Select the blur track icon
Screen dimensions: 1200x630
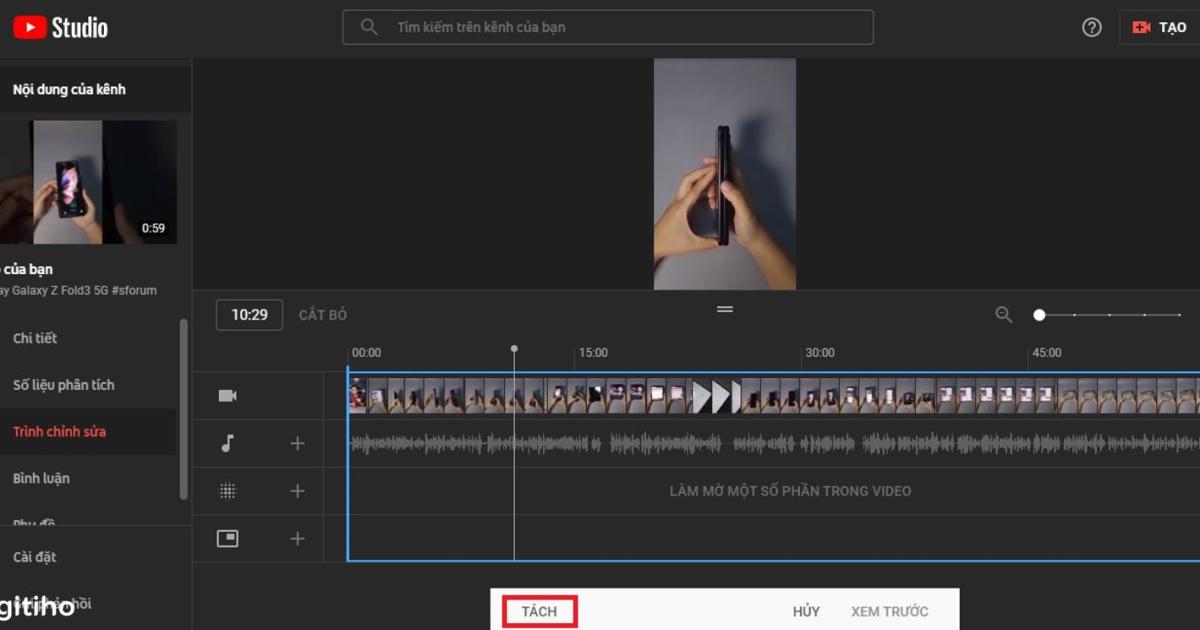[x=227, y=490]
